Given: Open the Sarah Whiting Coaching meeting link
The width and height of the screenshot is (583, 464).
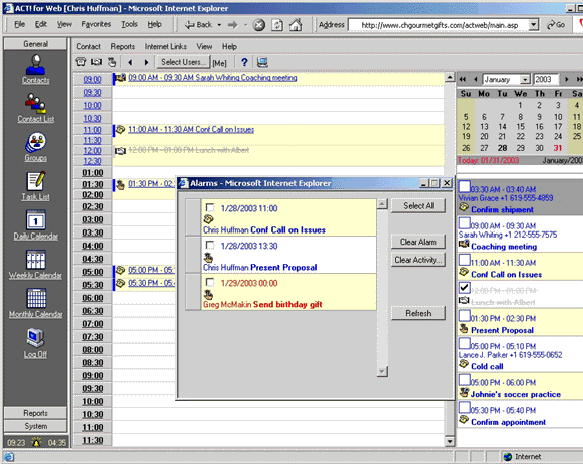Looking at the screenshot, I should [213, 78].
